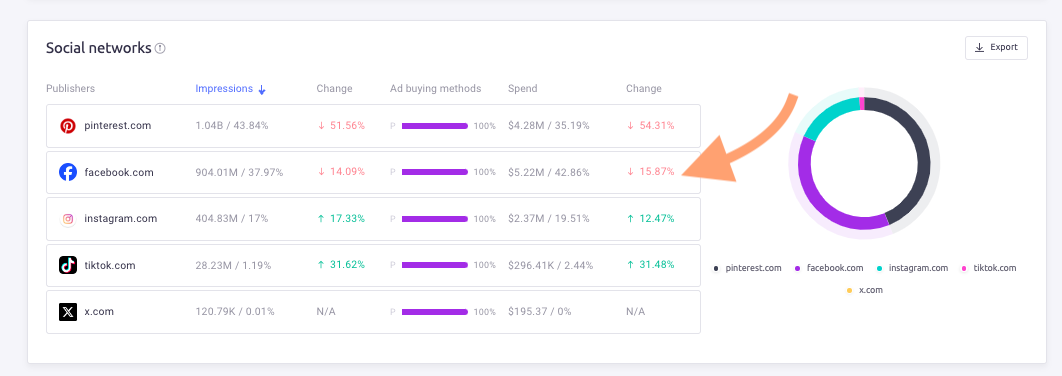Sort by the Impressions column header
This screenshot has width=1062, height=376.
(224, 89)
